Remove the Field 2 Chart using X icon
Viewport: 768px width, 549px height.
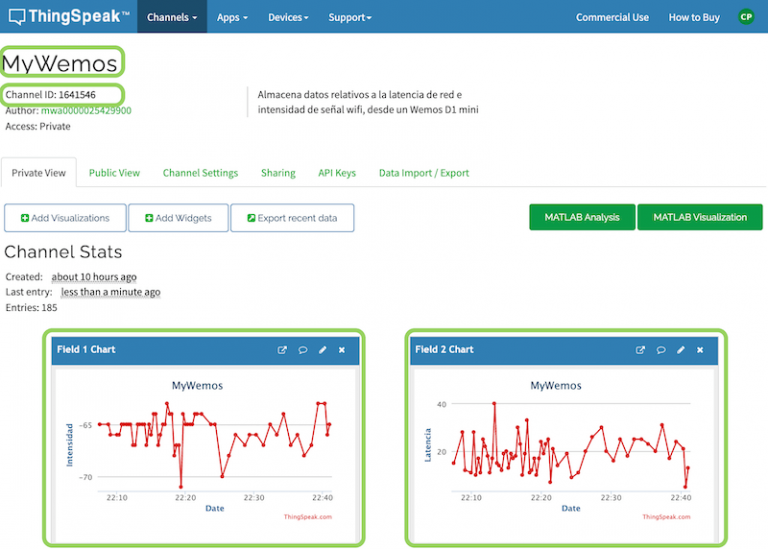[700, 350]
